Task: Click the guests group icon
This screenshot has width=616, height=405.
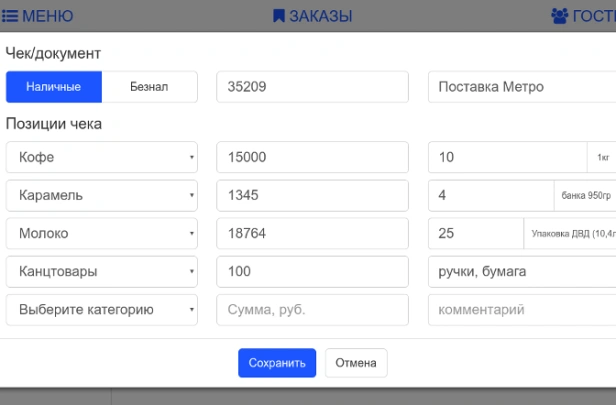Action: [559, 16]
